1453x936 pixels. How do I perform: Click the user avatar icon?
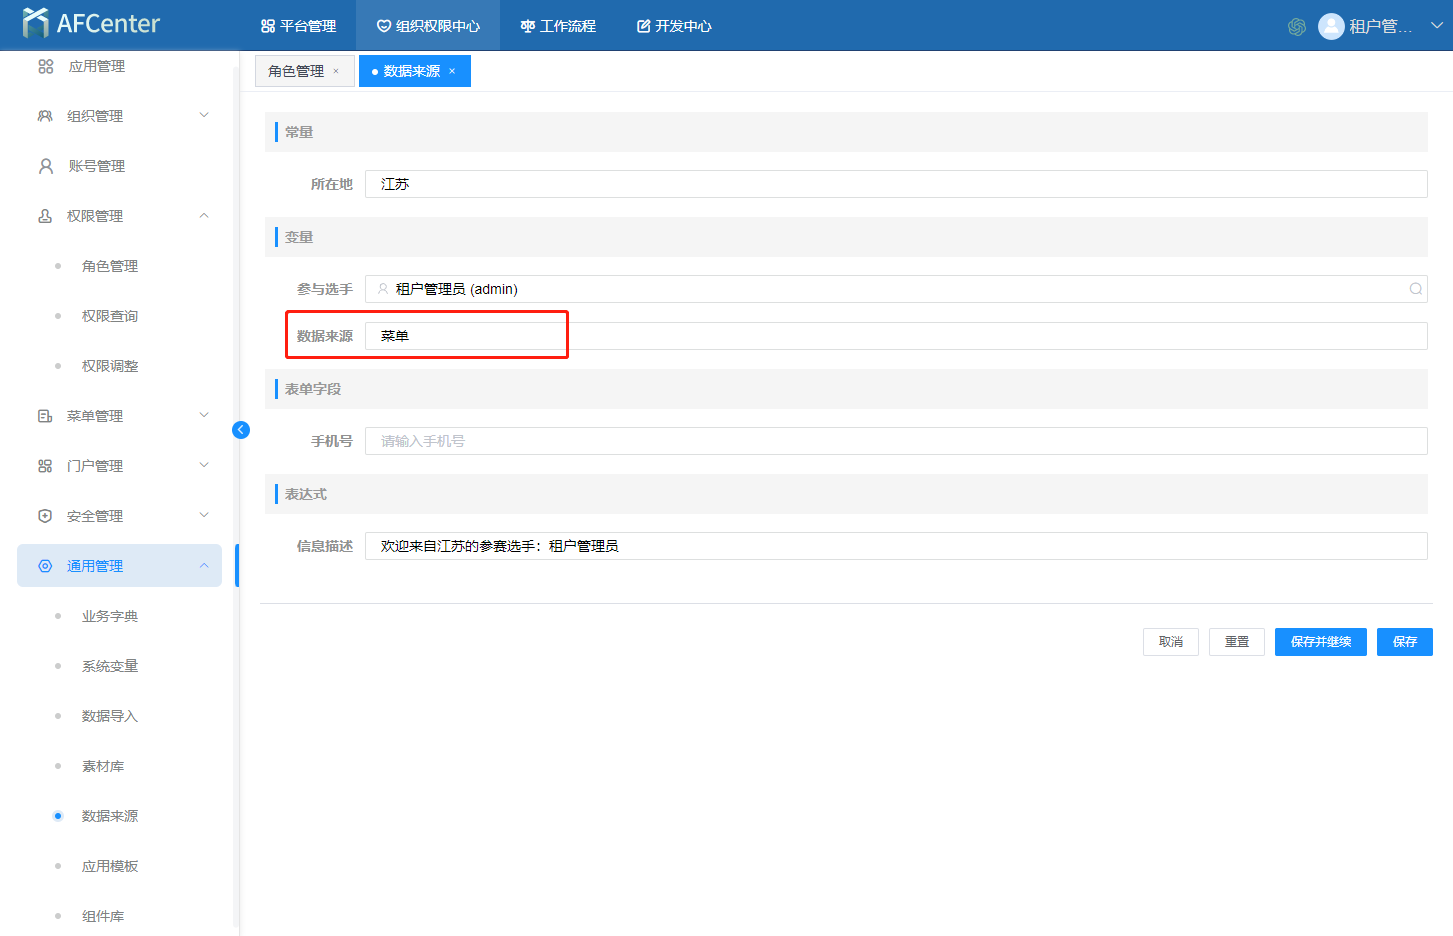click(1331, 27)
